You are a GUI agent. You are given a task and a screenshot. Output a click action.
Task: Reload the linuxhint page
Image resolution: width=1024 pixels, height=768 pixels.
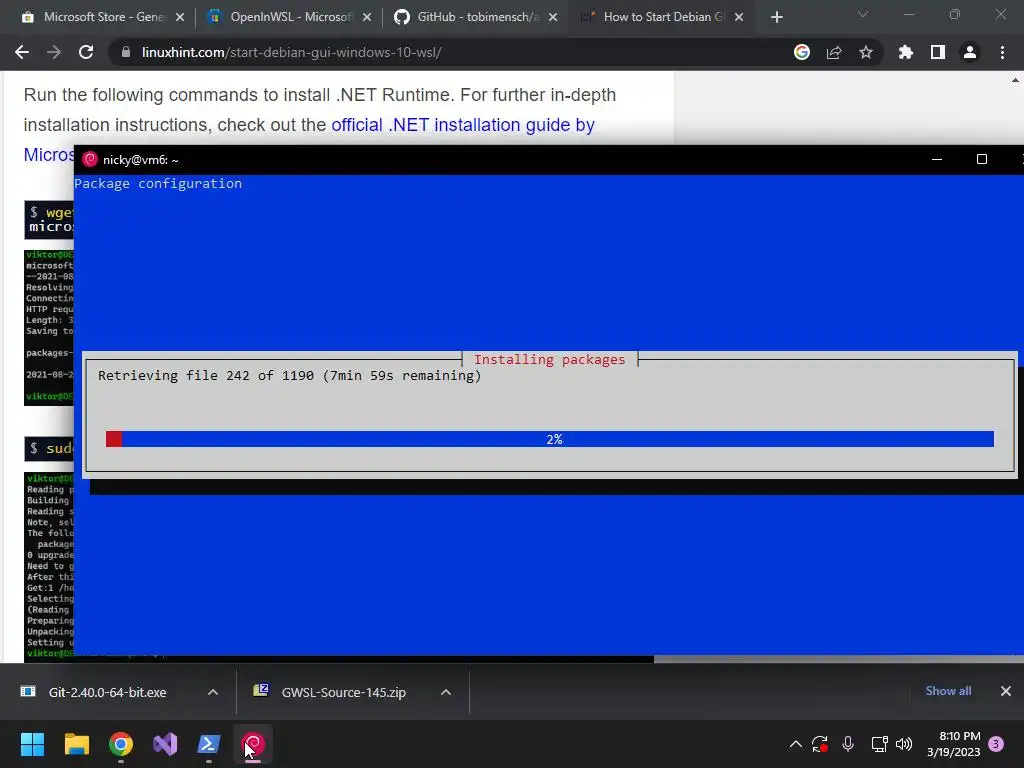(86, 52)
